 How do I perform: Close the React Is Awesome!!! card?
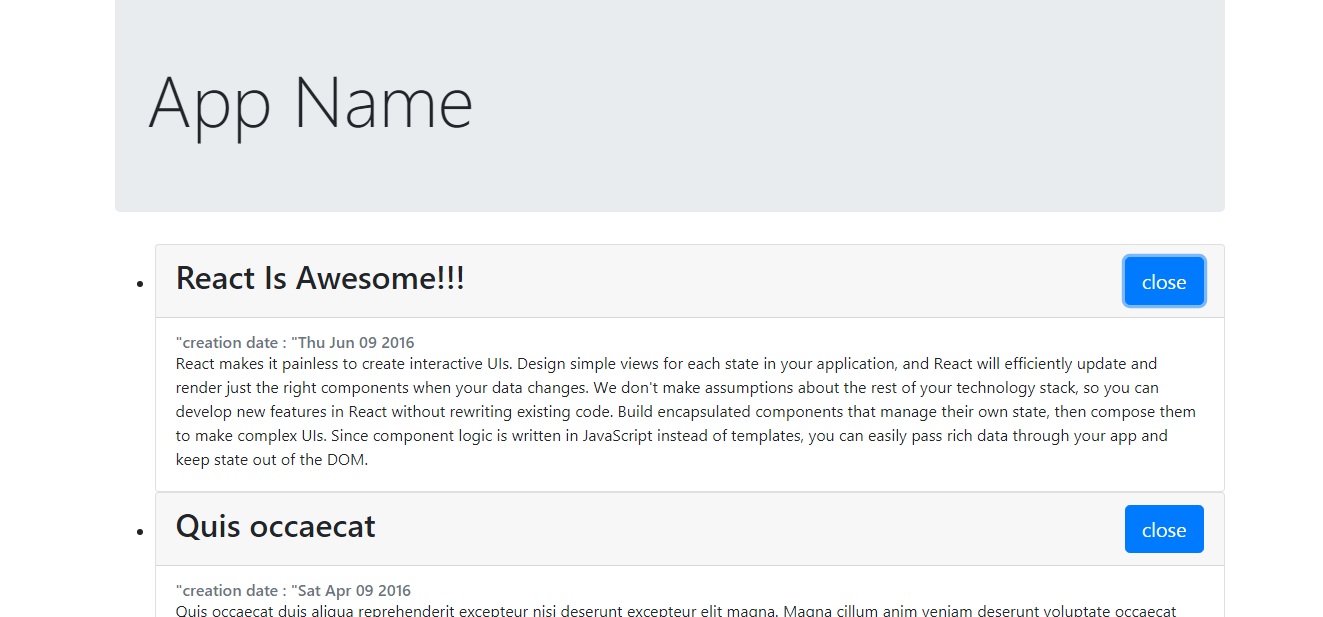pyautogui.click(x=1163, y=282)
